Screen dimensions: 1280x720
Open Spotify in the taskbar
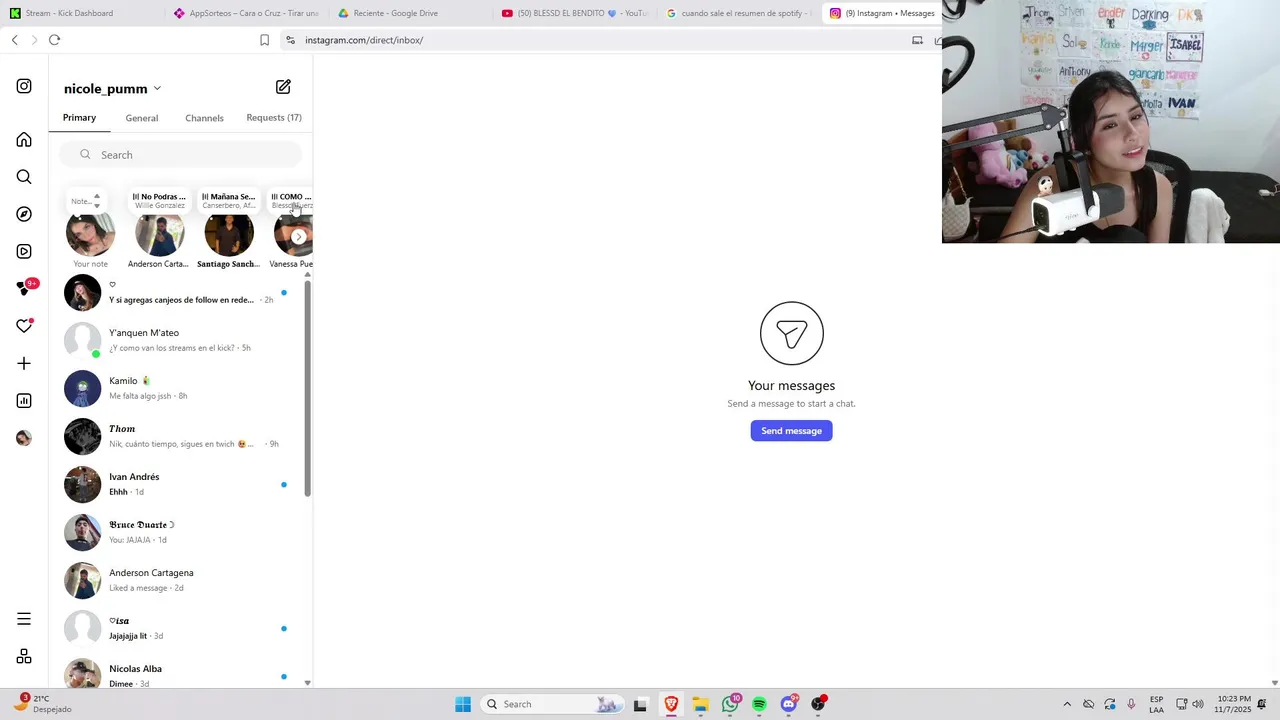pos(759,704)
